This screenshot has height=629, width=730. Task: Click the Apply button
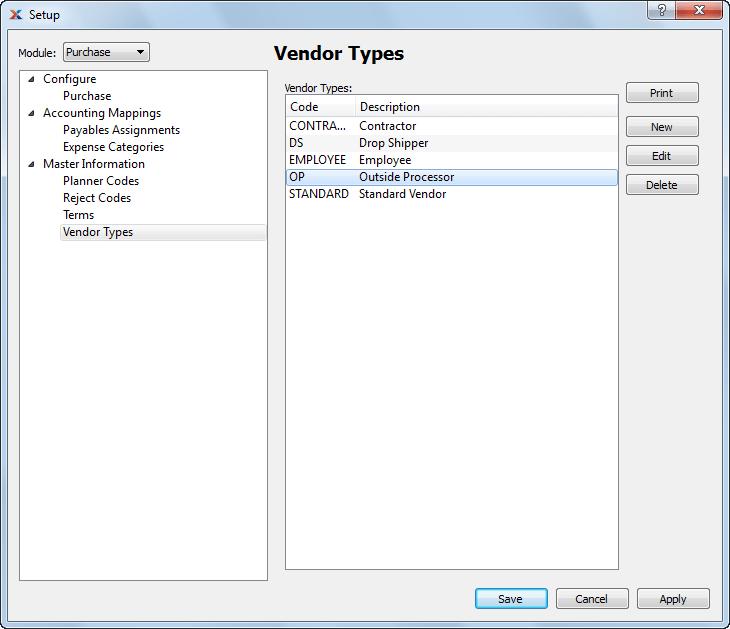coord(673,599)
